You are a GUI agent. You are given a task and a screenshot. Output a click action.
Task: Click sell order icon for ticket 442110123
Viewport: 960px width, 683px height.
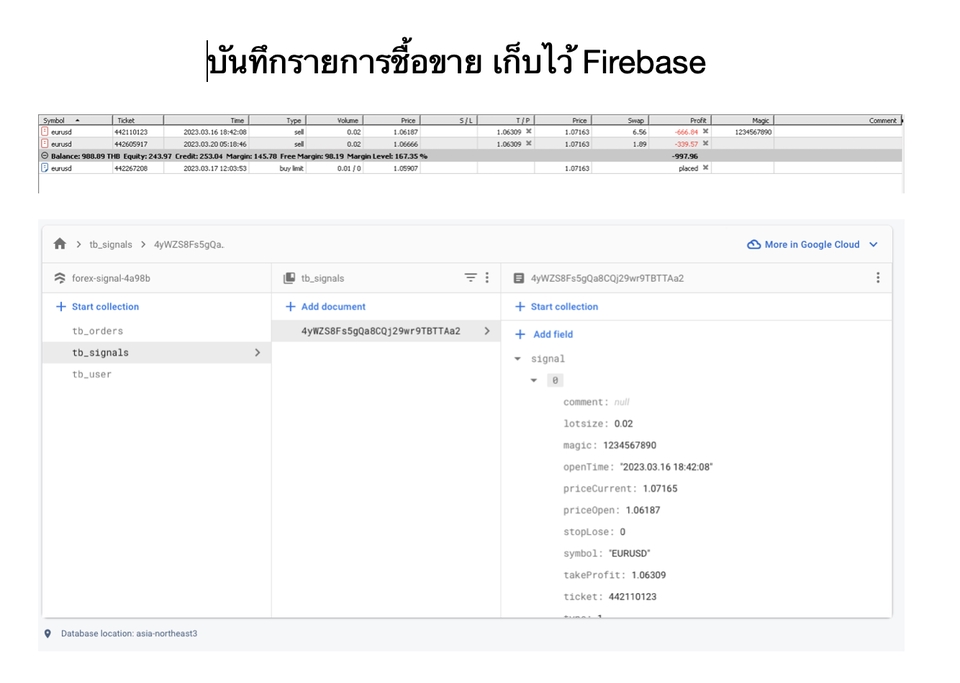[45, 132]
